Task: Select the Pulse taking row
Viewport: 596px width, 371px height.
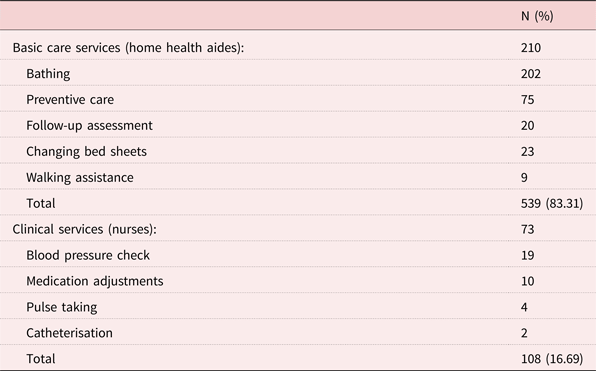Action: point(298,307)
